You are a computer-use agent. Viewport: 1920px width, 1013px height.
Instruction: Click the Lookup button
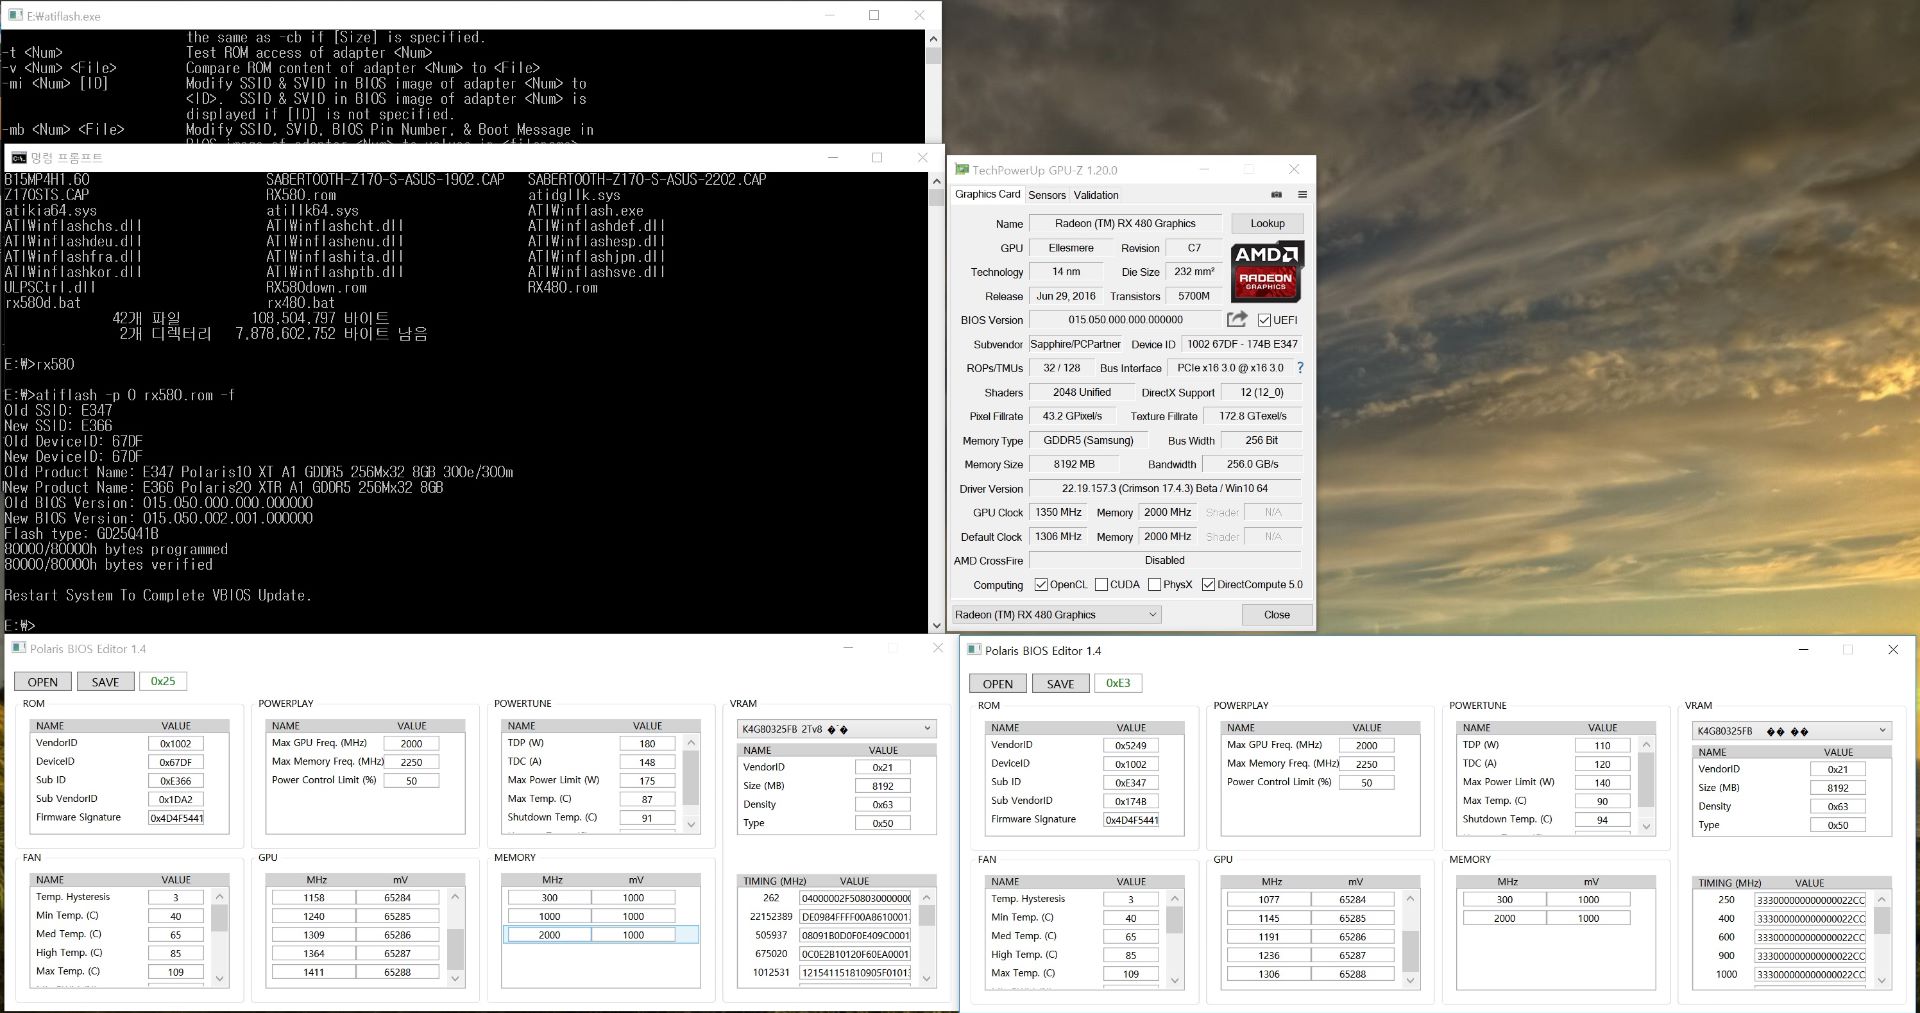coord(1266,223)
